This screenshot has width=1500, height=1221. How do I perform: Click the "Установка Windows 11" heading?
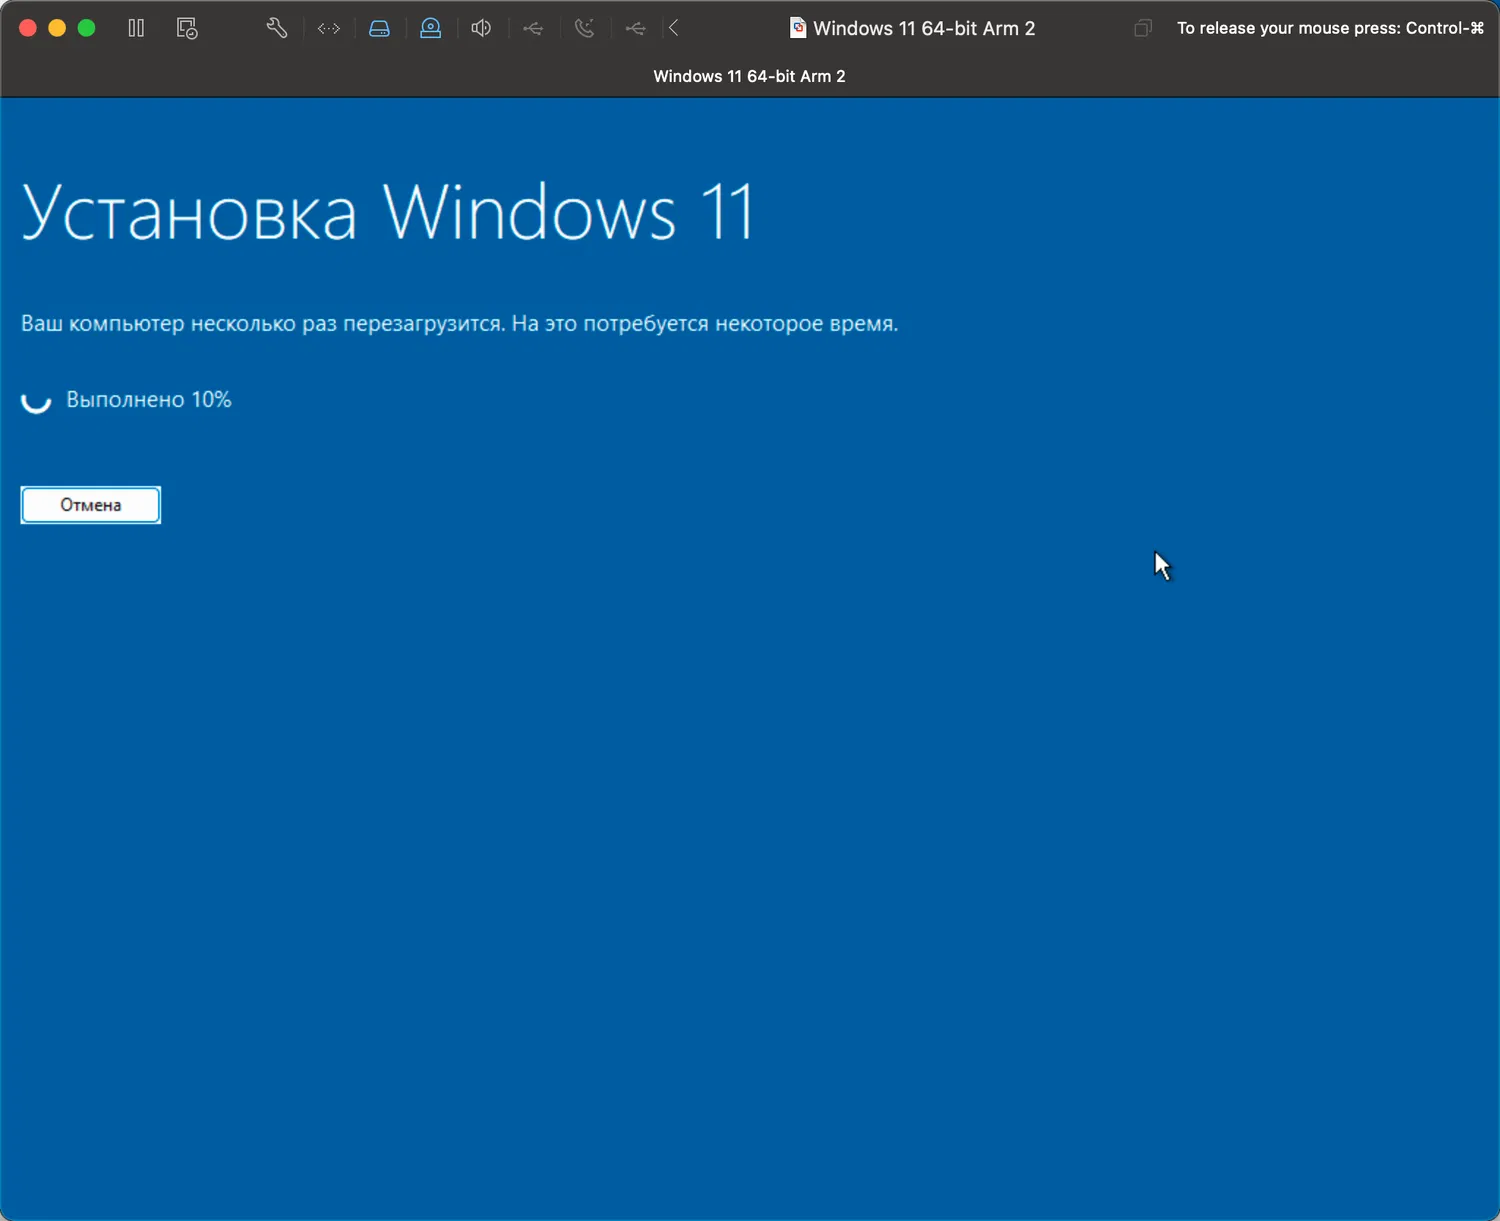coord(387,213)
